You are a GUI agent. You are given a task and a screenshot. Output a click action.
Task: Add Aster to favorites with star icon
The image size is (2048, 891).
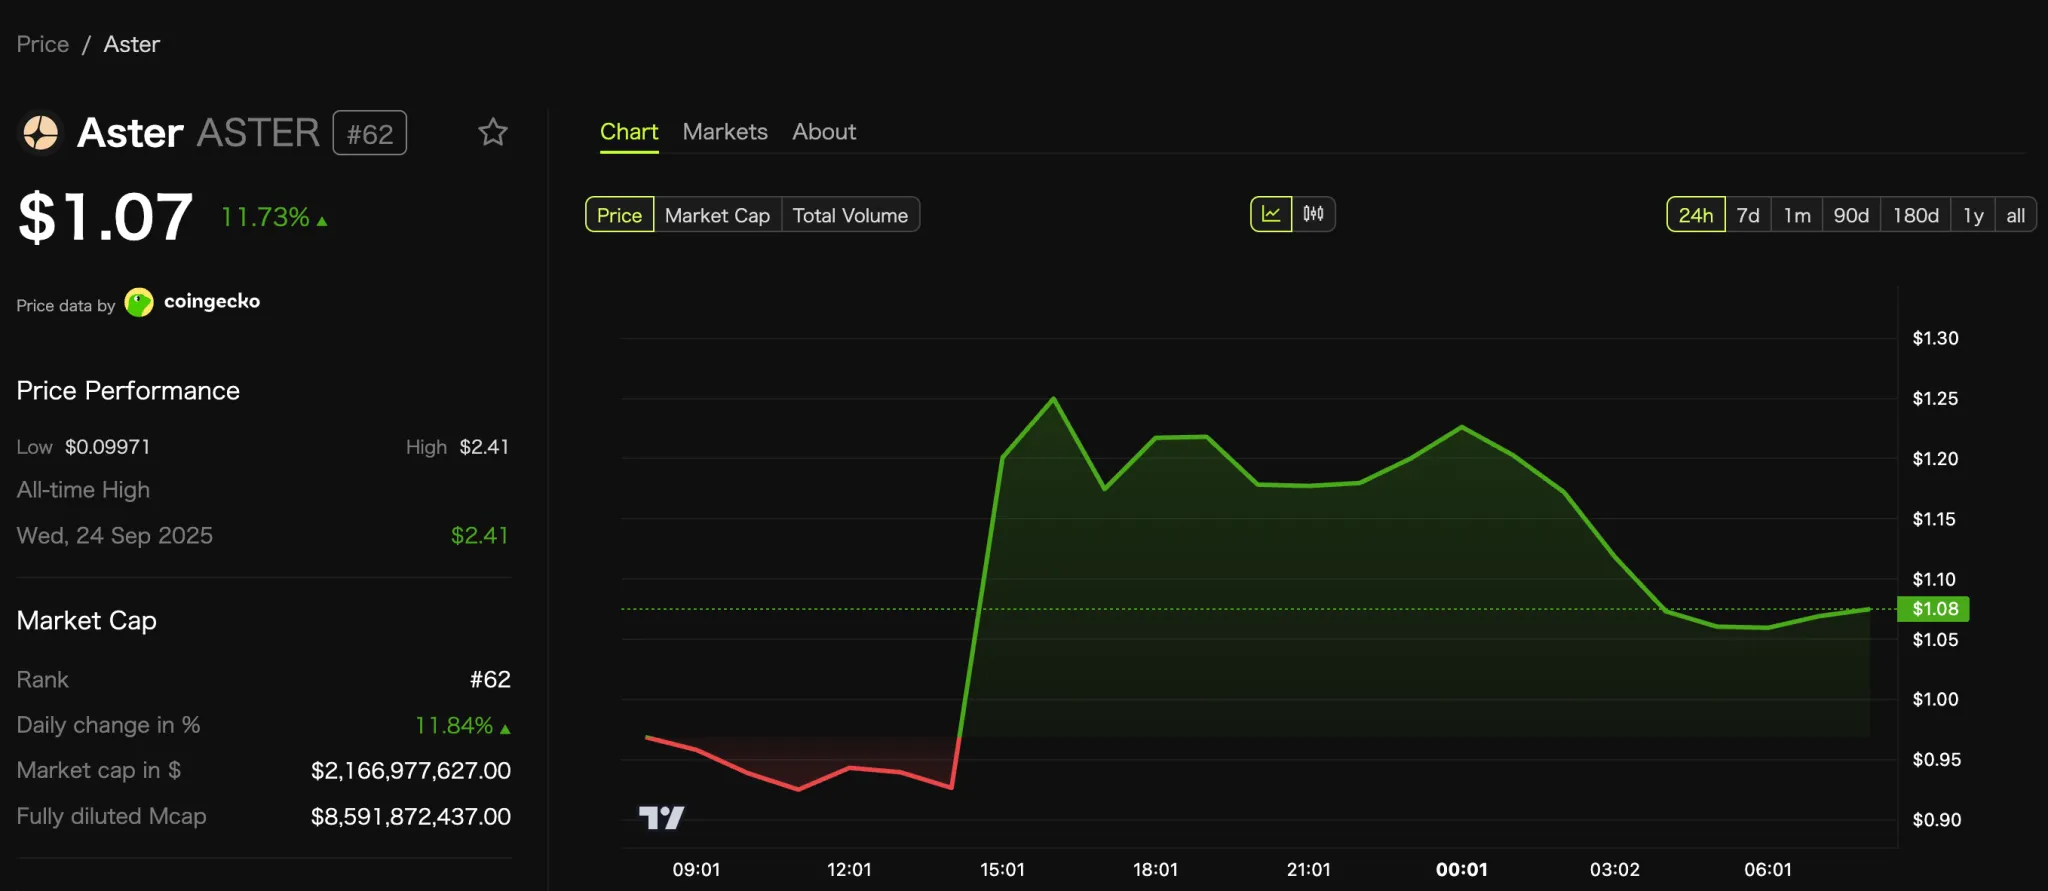(x=492, y=133)
